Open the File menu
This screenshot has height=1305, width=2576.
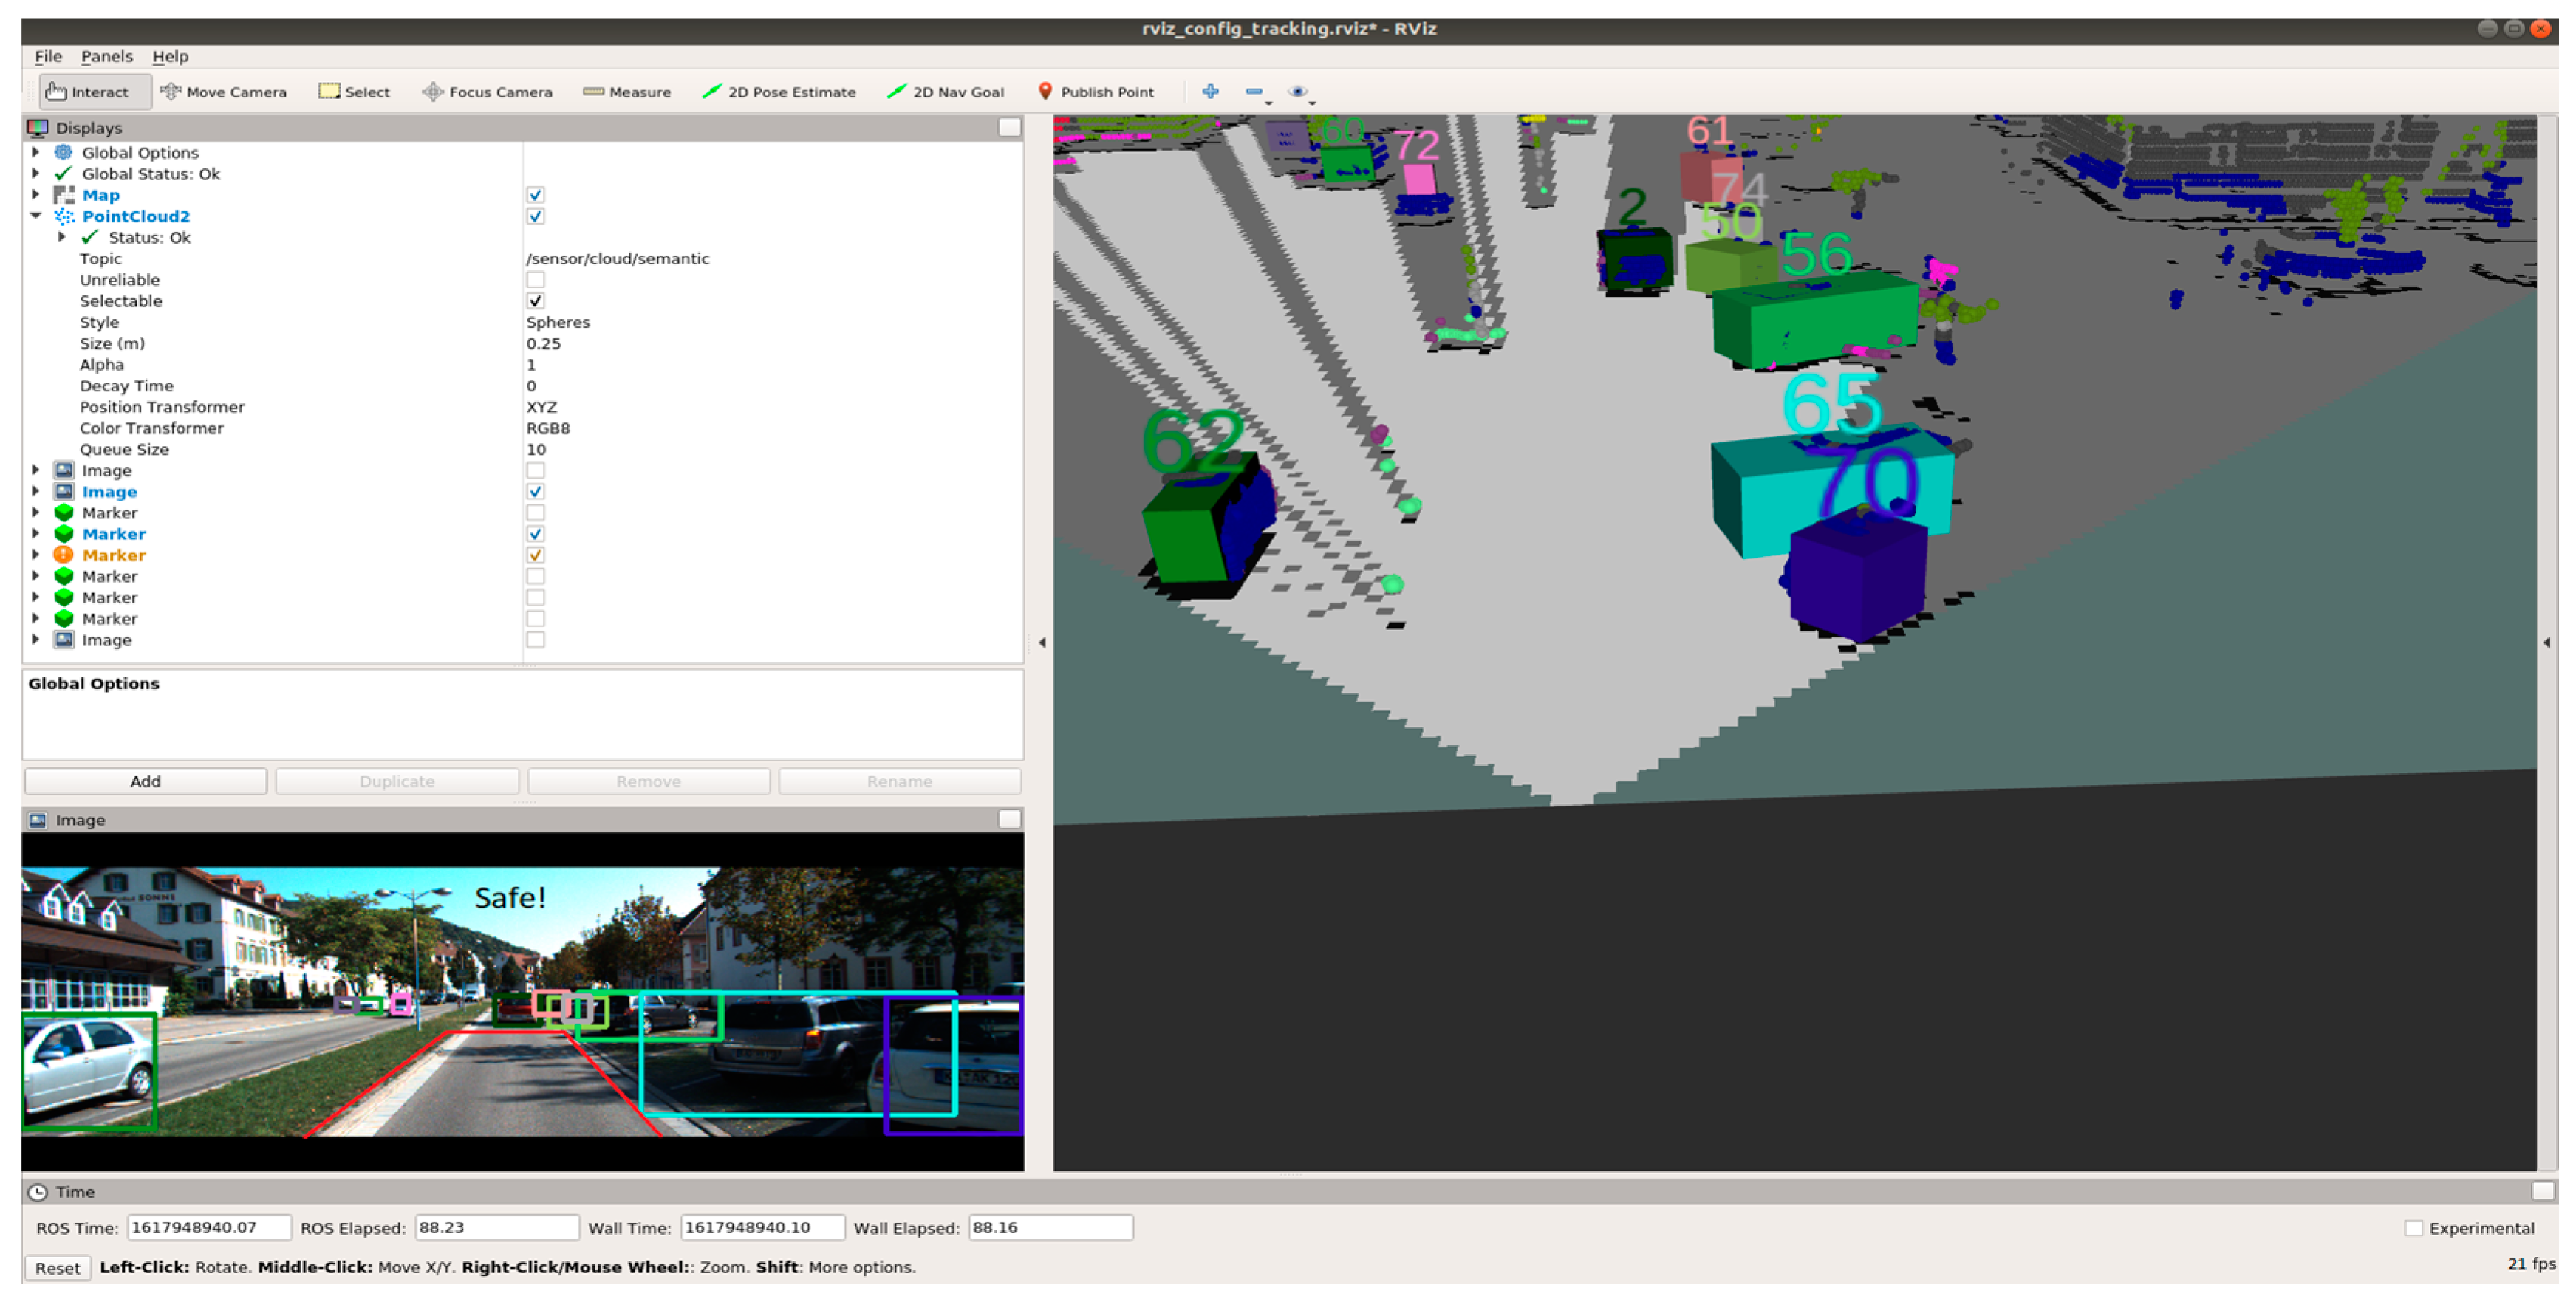[x=47, y=57]
